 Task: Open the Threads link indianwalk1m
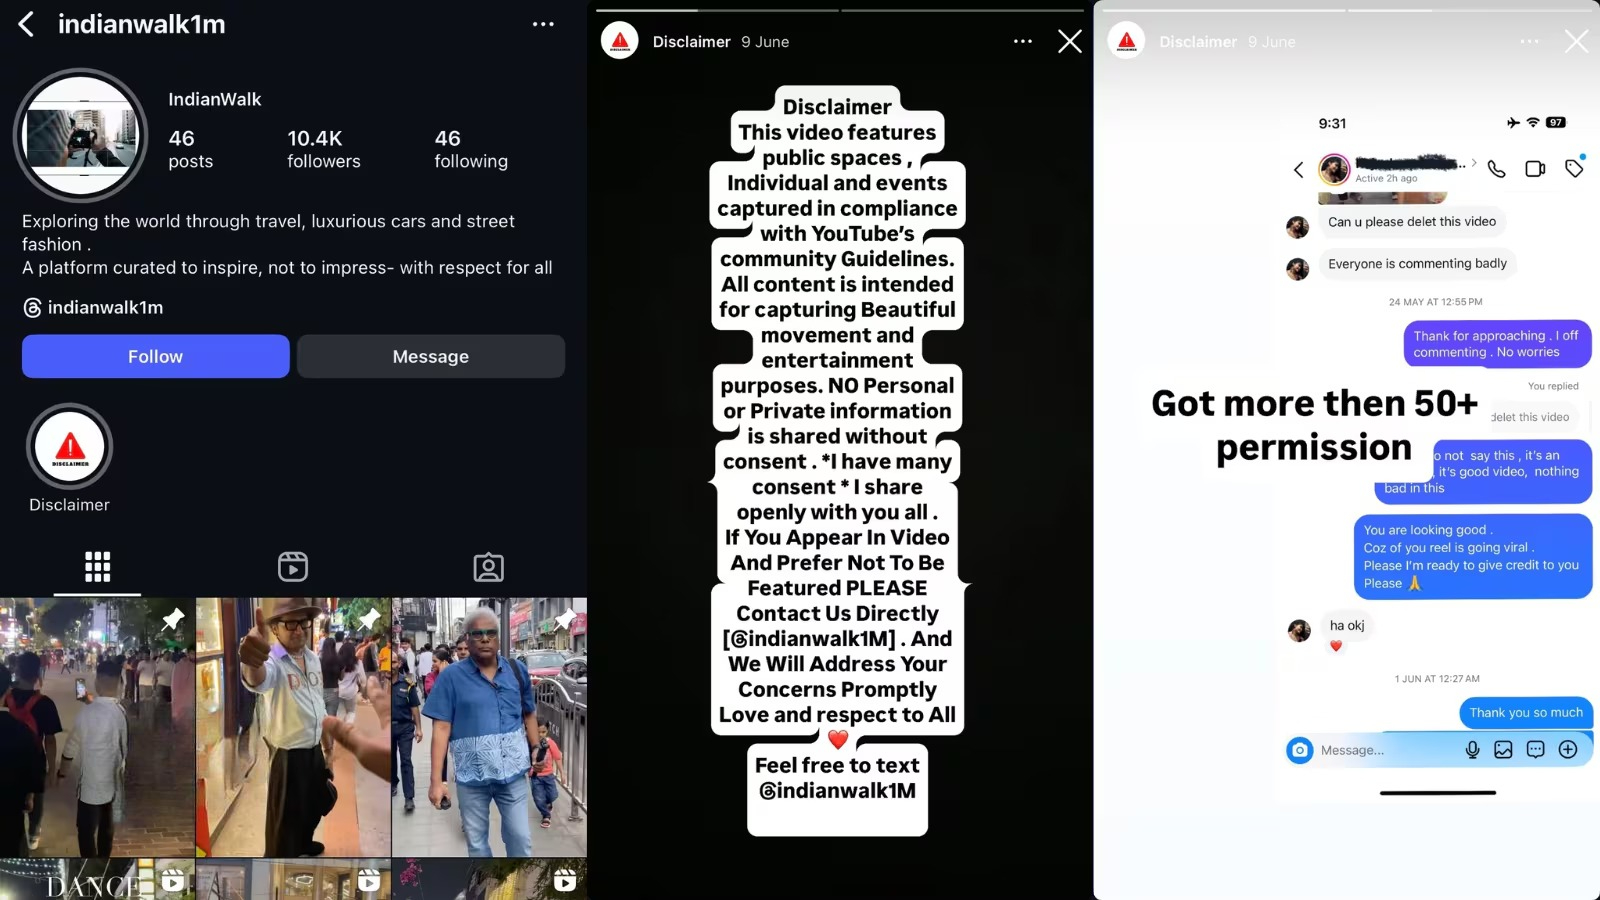(93, 308)
